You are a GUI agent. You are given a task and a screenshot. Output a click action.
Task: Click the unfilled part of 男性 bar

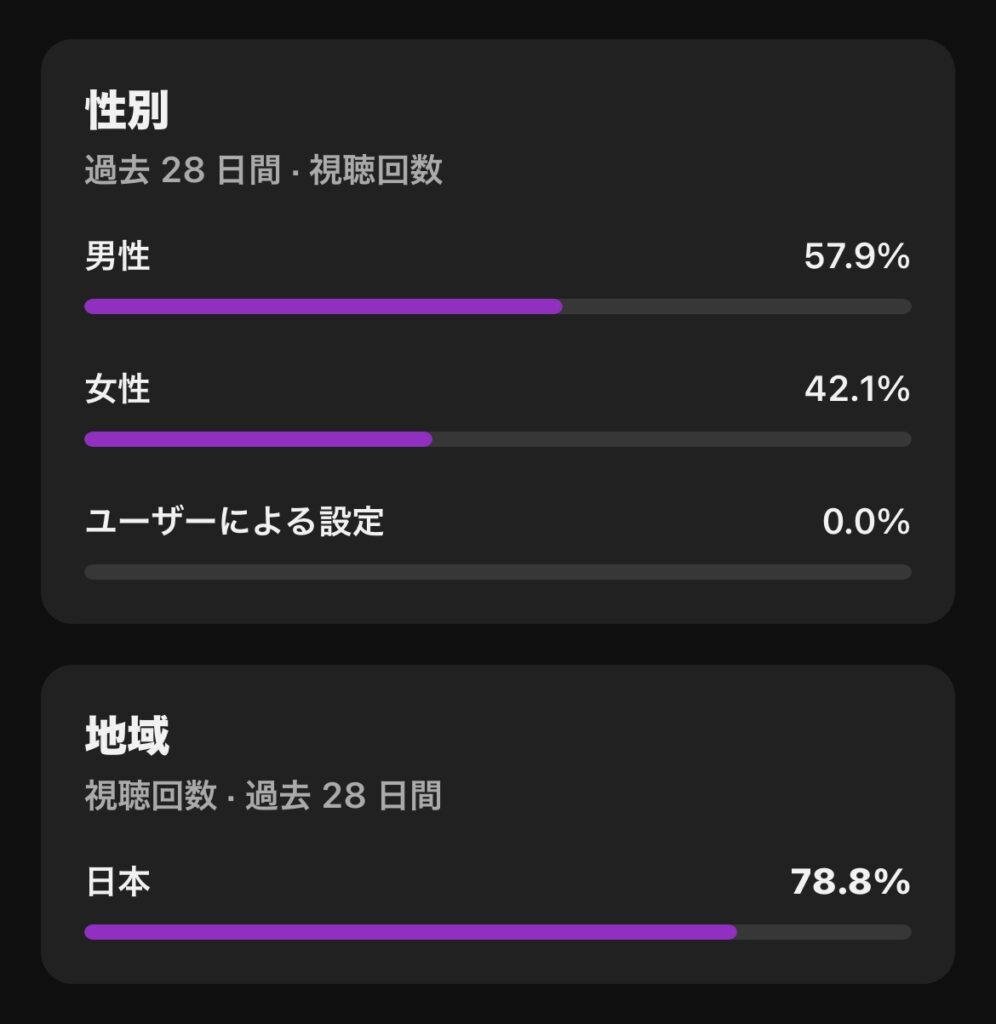pyautogui.click(x=737, y=306)
